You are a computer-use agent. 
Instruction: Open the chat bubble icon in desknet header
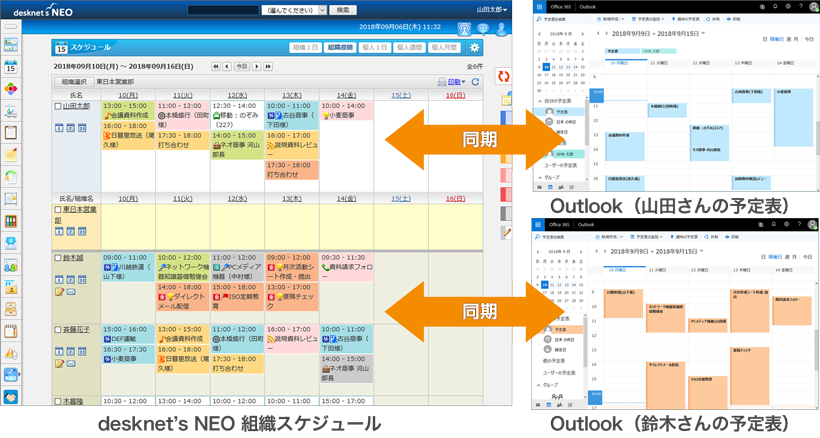[x=483, y=29]
